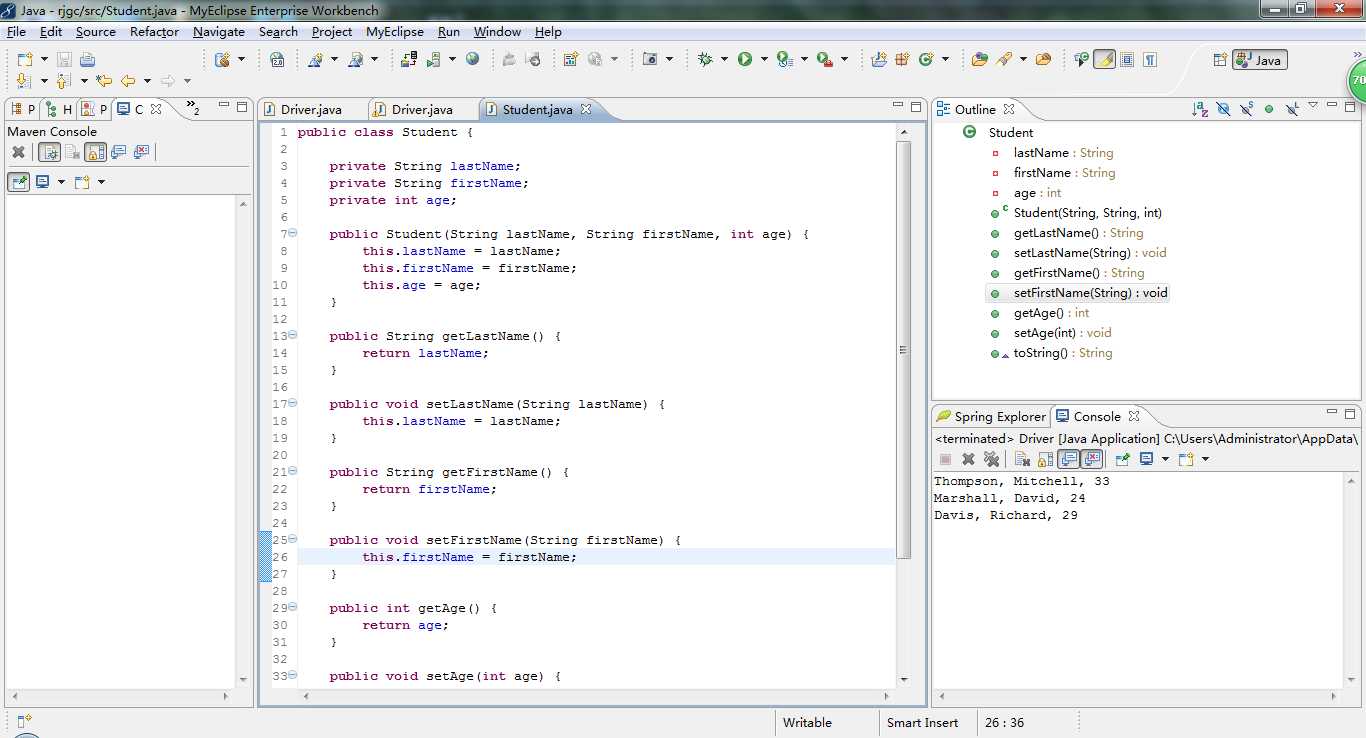This screenshot has width=1366, height=738.
Task: Click the editor vertical scrollbar thumb
Action: (904, 350)
